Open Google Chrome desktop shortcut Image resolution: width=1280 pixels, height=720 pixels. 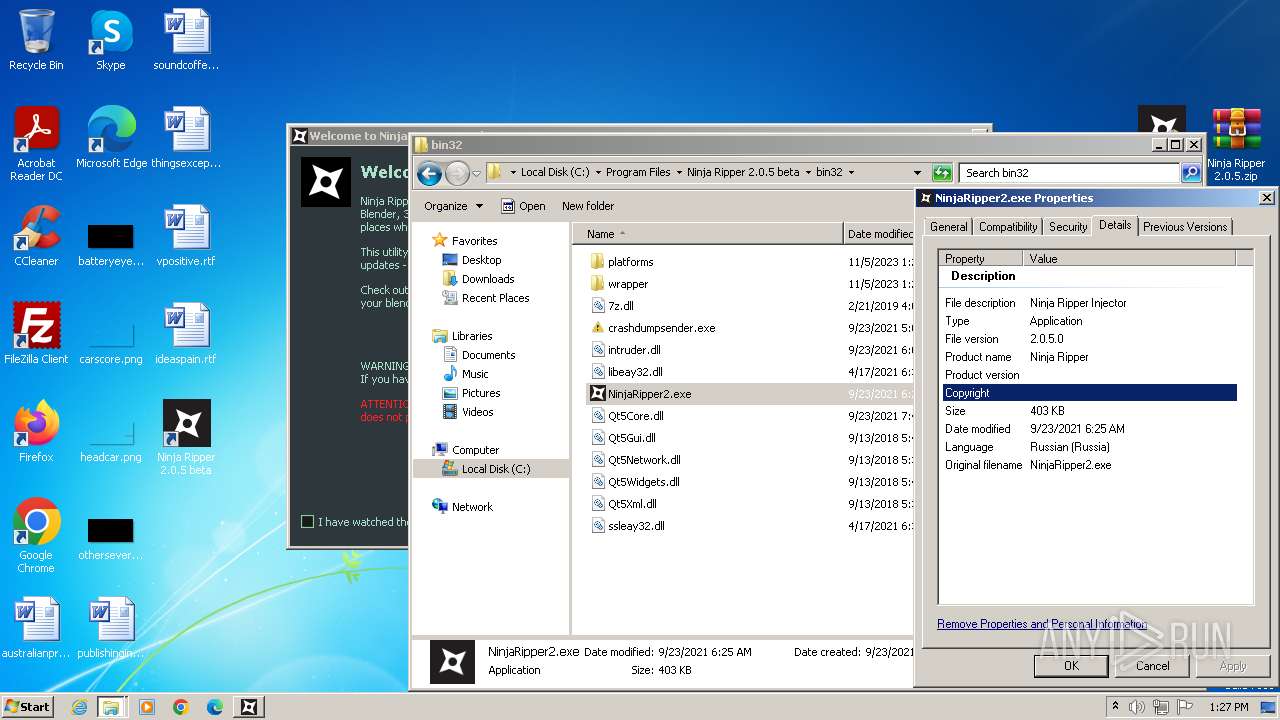pos(36,537)
